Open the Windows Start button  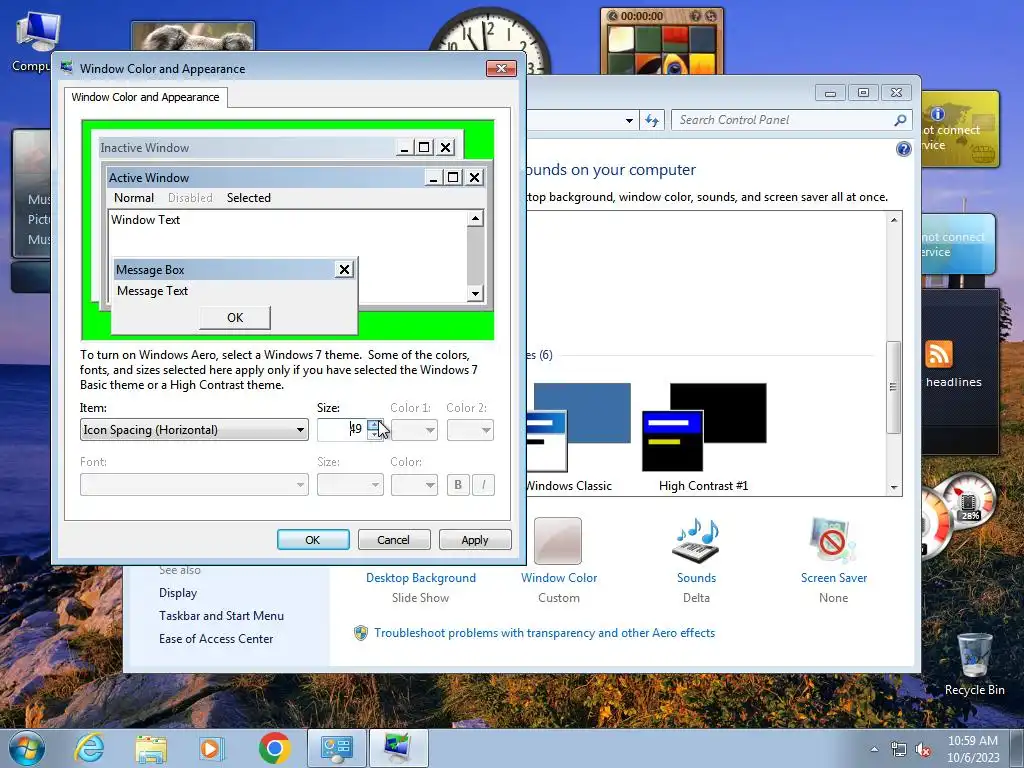tap(27, 748)
